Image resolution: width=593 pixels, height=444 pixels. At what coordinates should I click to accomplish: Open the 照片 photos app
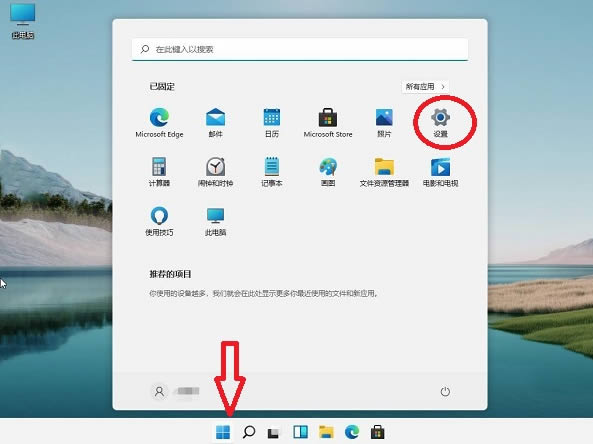coord(384,123)
